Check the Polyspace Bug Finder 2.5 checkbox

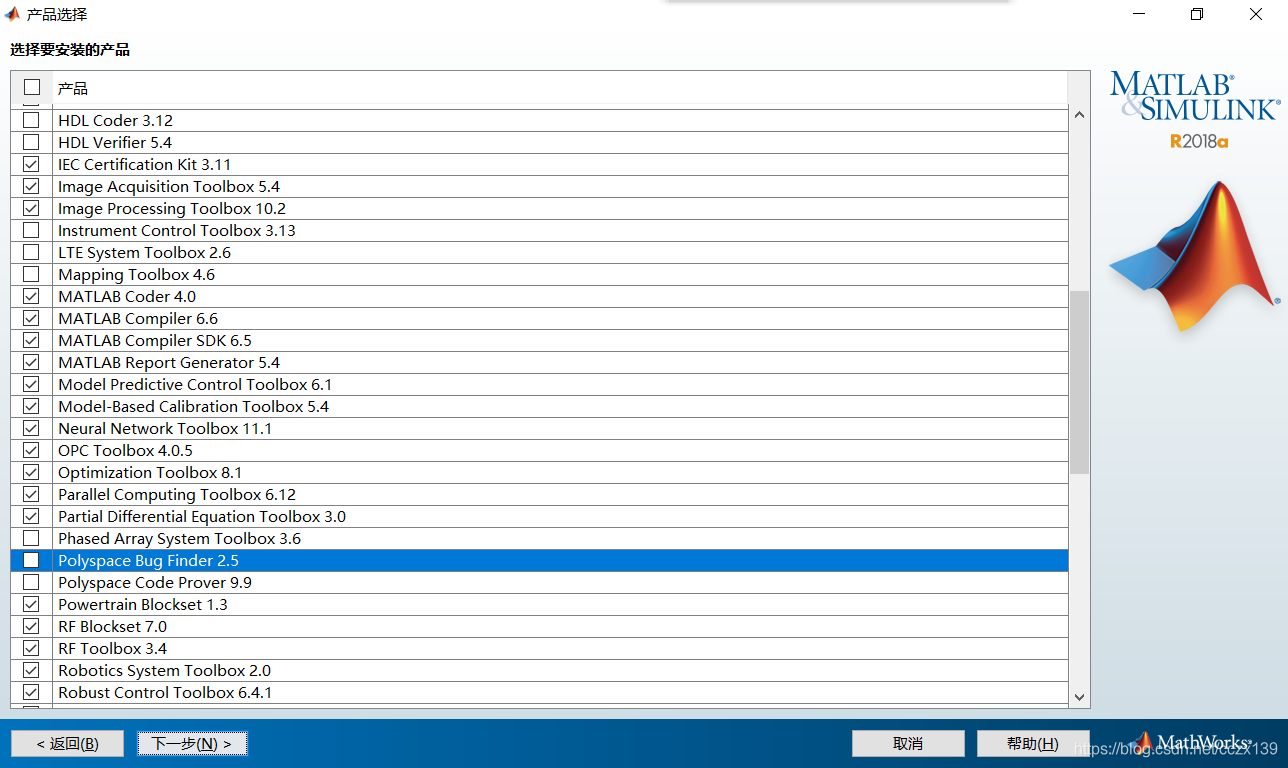tap(31, 560)
